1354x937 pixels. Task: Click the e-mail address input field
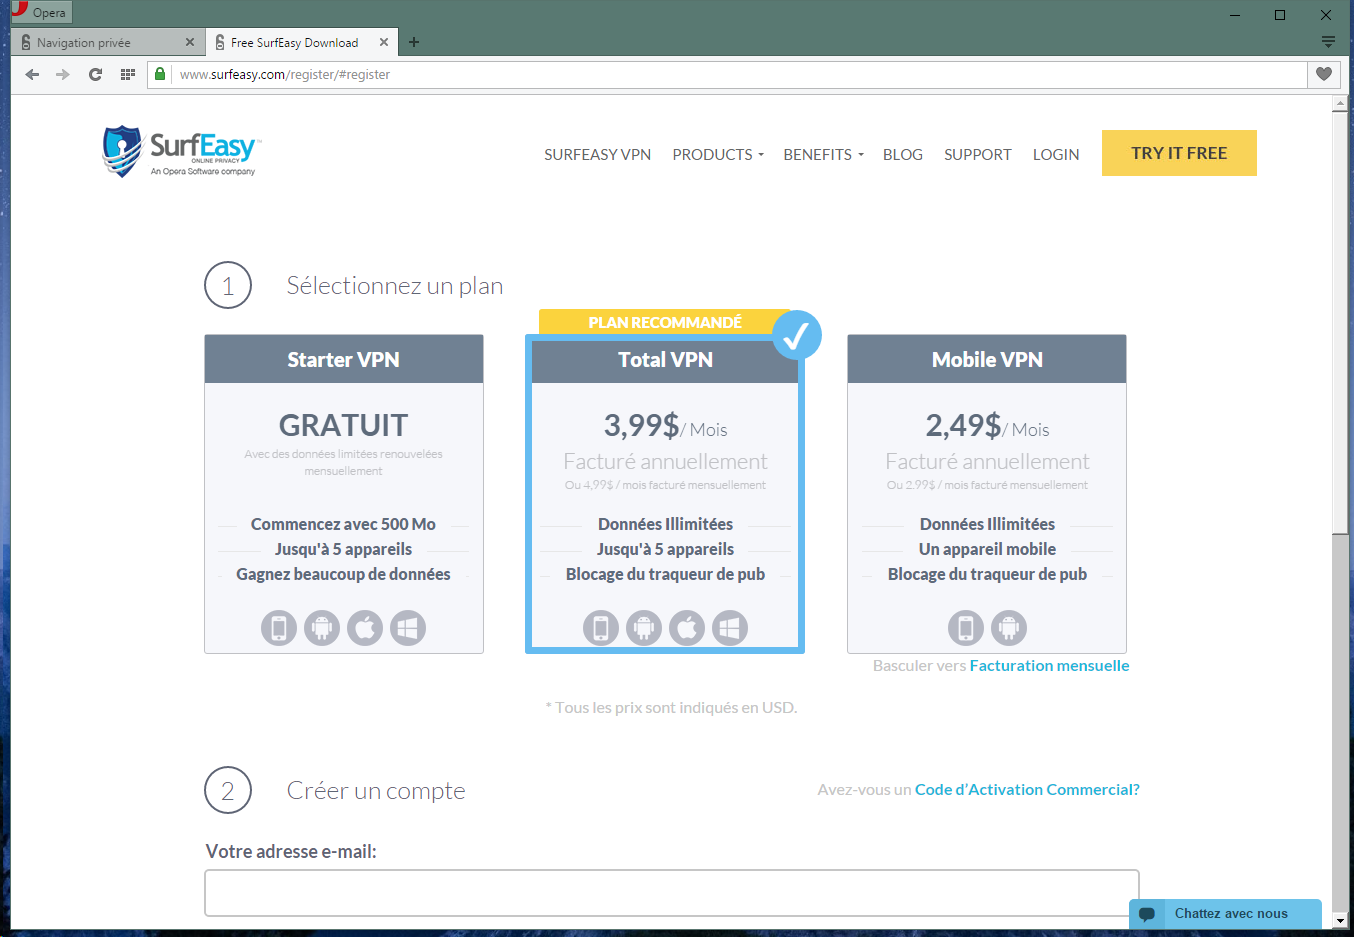672,893
